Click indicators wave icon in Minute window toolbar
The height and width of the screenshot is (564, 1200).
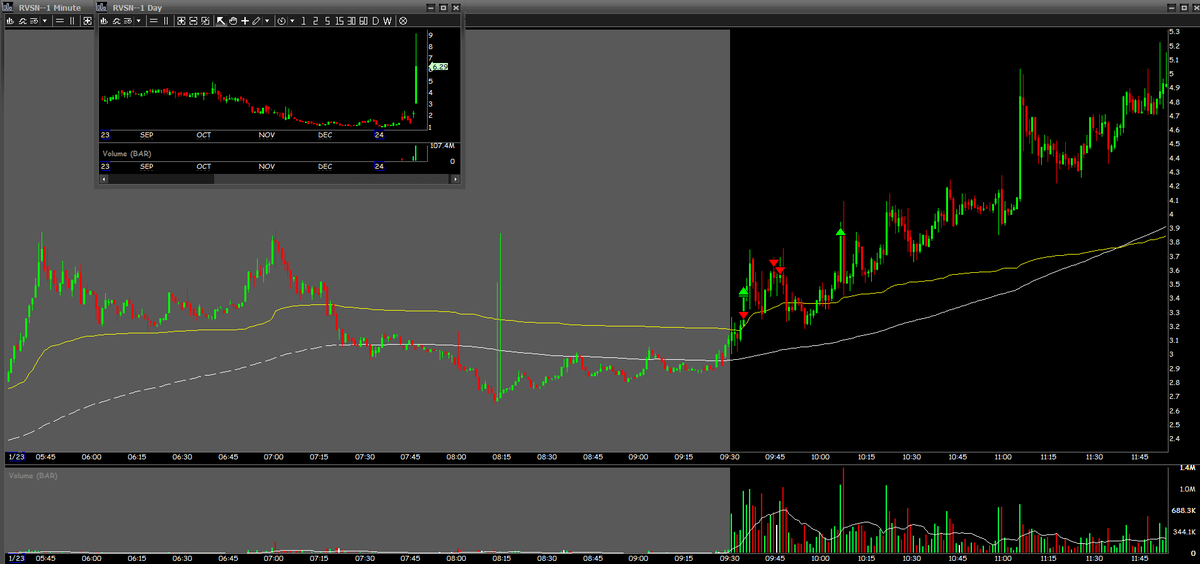(22, 20)
